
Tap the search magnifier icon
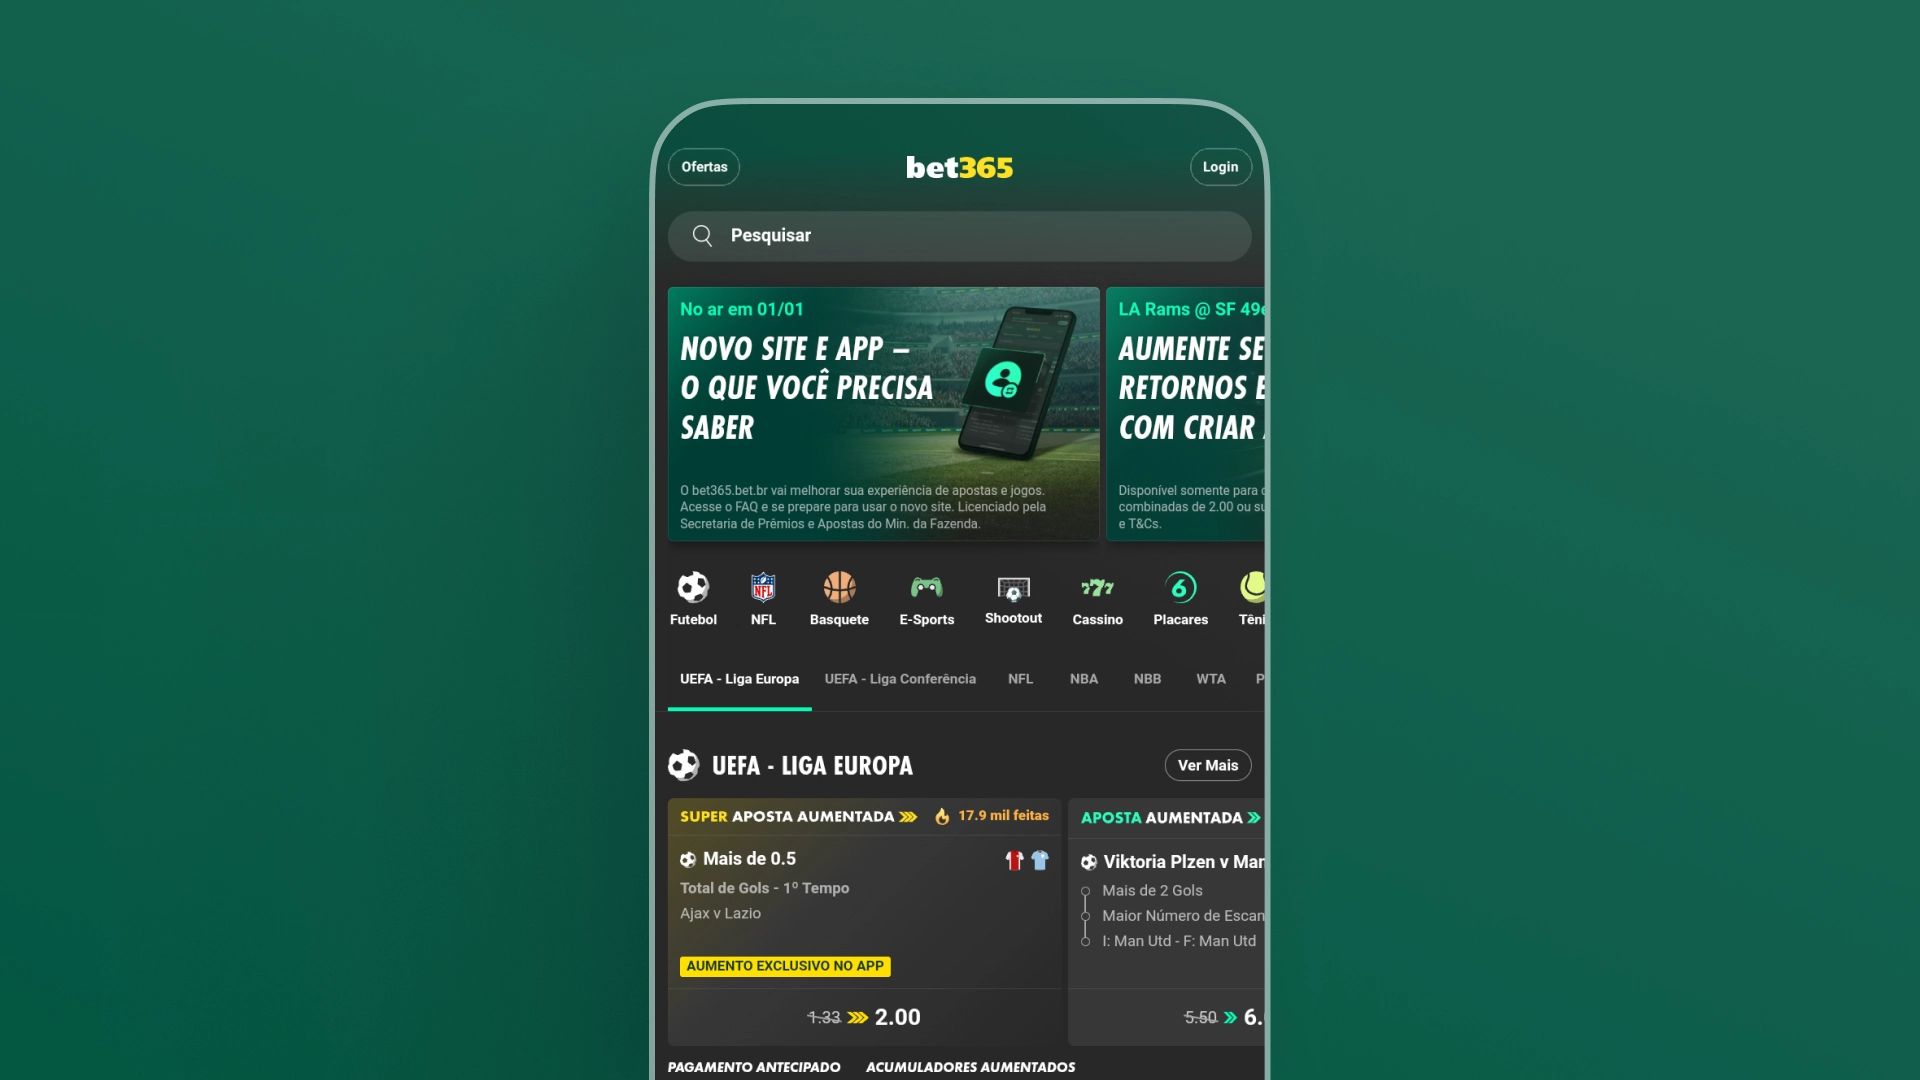(703, 235)
